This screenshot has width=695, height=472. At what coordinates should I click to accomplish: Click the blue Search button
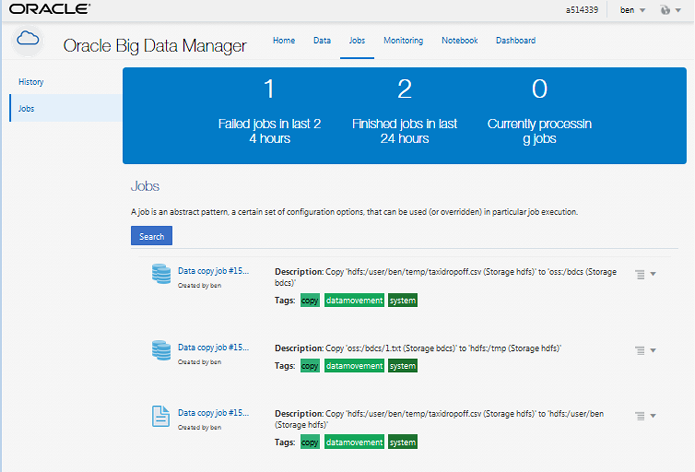point(152,236)
